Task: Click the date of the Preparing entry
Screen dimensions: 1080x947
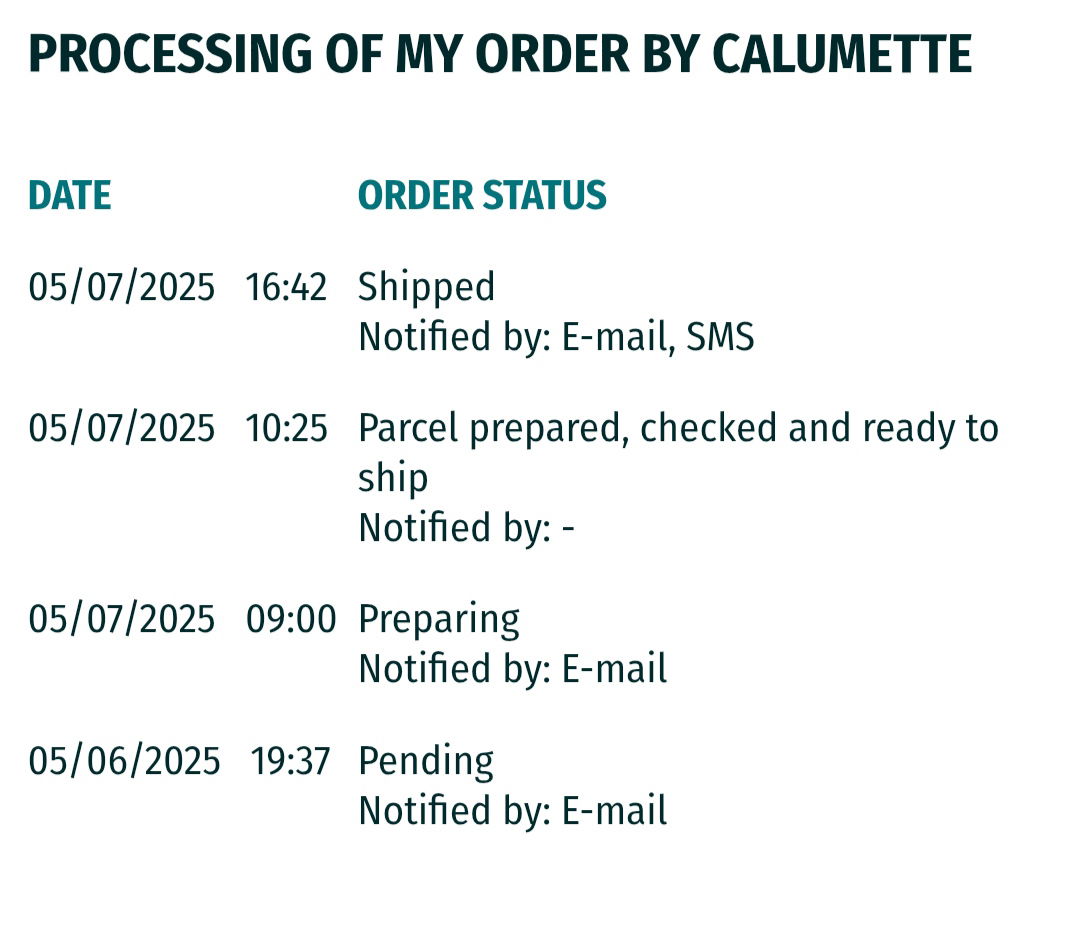Action: coord(121,620)
